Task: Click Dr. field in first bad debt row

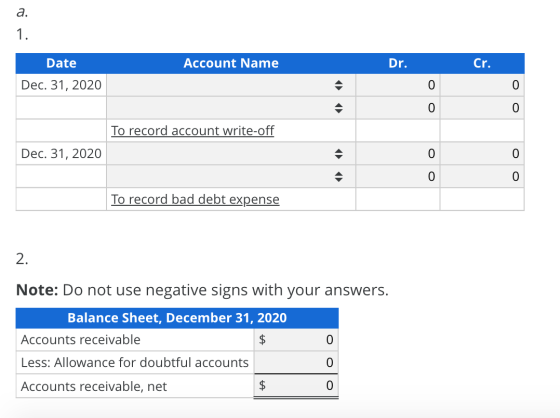Action: 398,154
